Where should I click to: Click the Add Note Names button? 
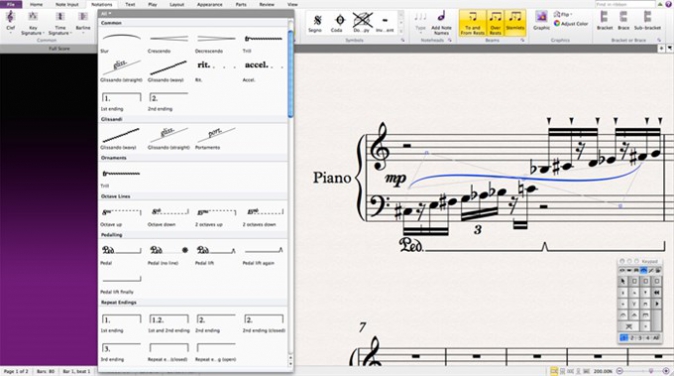click(441, 23)
